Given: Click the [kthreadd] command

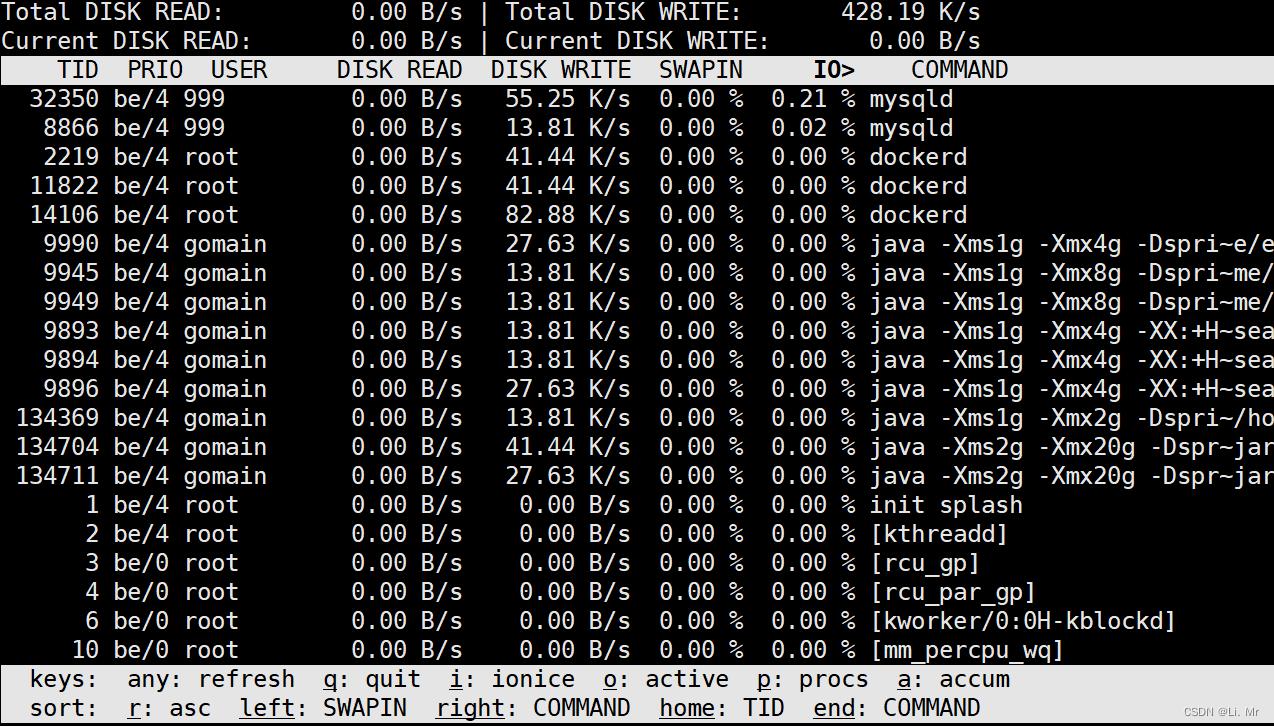Looking at the screenshot, I should point(939,534).
